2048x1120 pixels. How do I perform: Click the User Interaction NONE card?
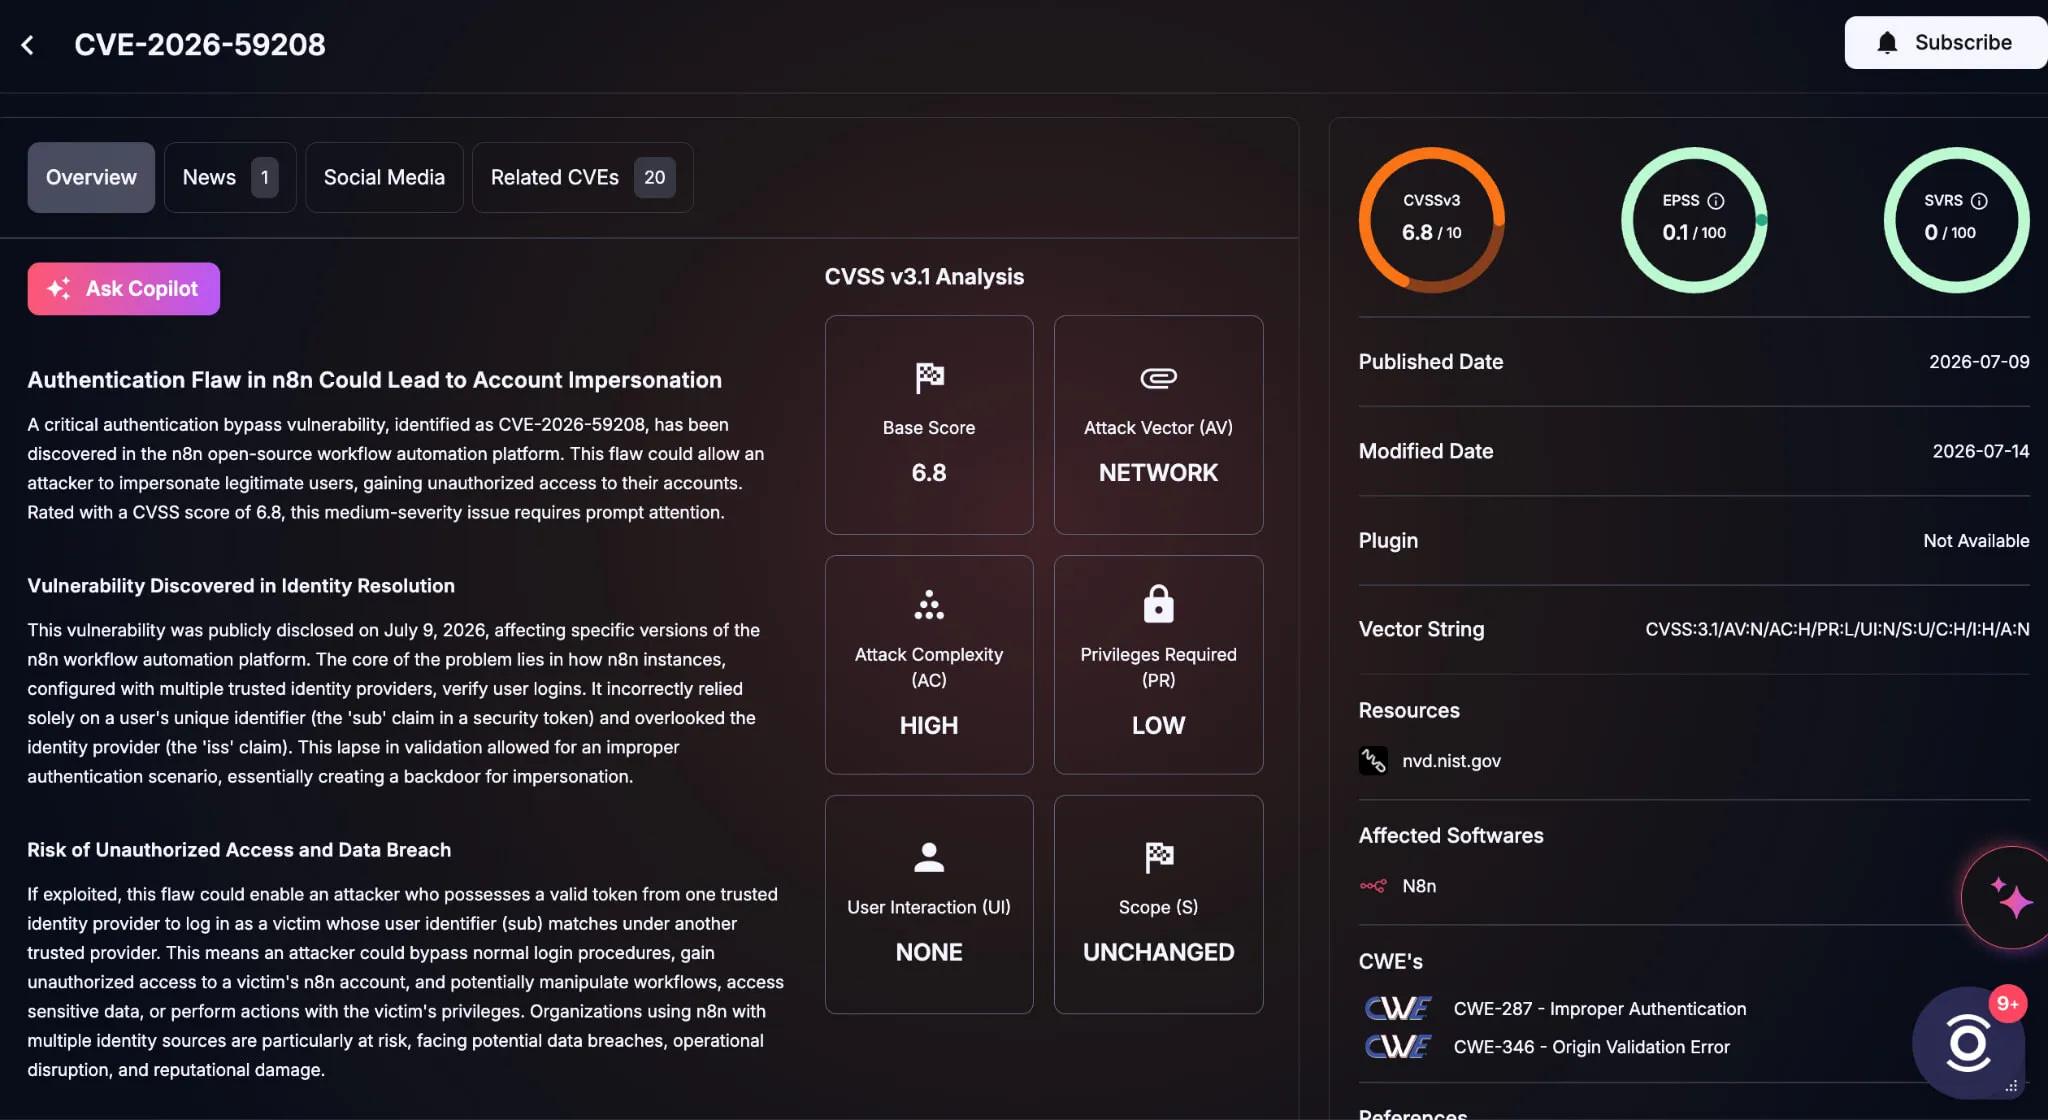(929, 905)
